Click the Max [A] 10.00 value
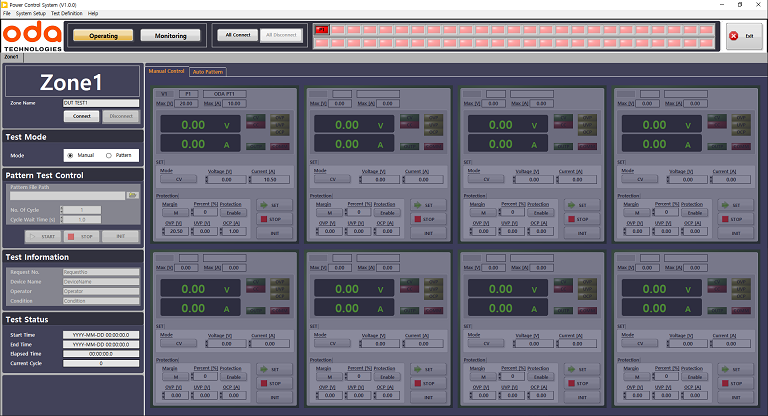 coord(234,103)
